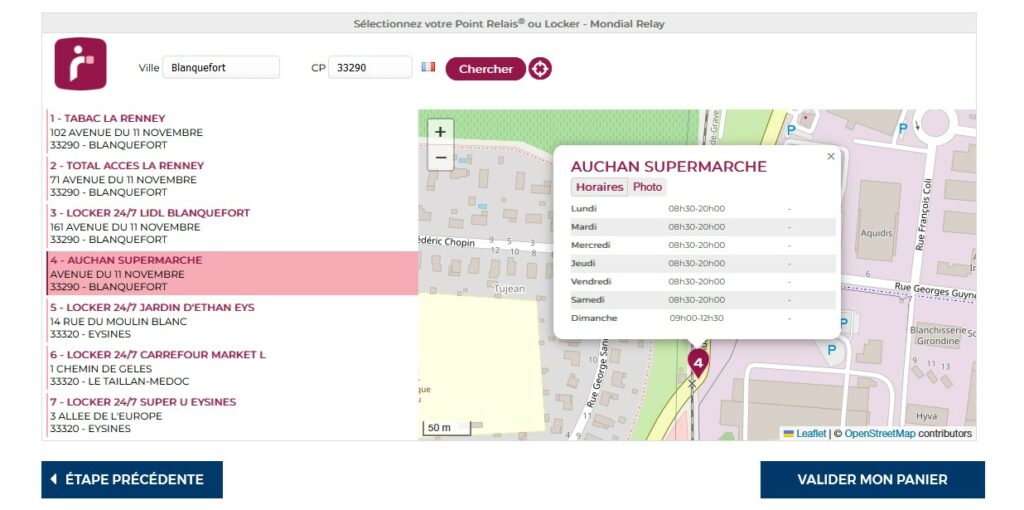1024x510 pixels.
Task: Click the 3 ALLEE DE L'EUROPE address
Action: coord(106,416)
